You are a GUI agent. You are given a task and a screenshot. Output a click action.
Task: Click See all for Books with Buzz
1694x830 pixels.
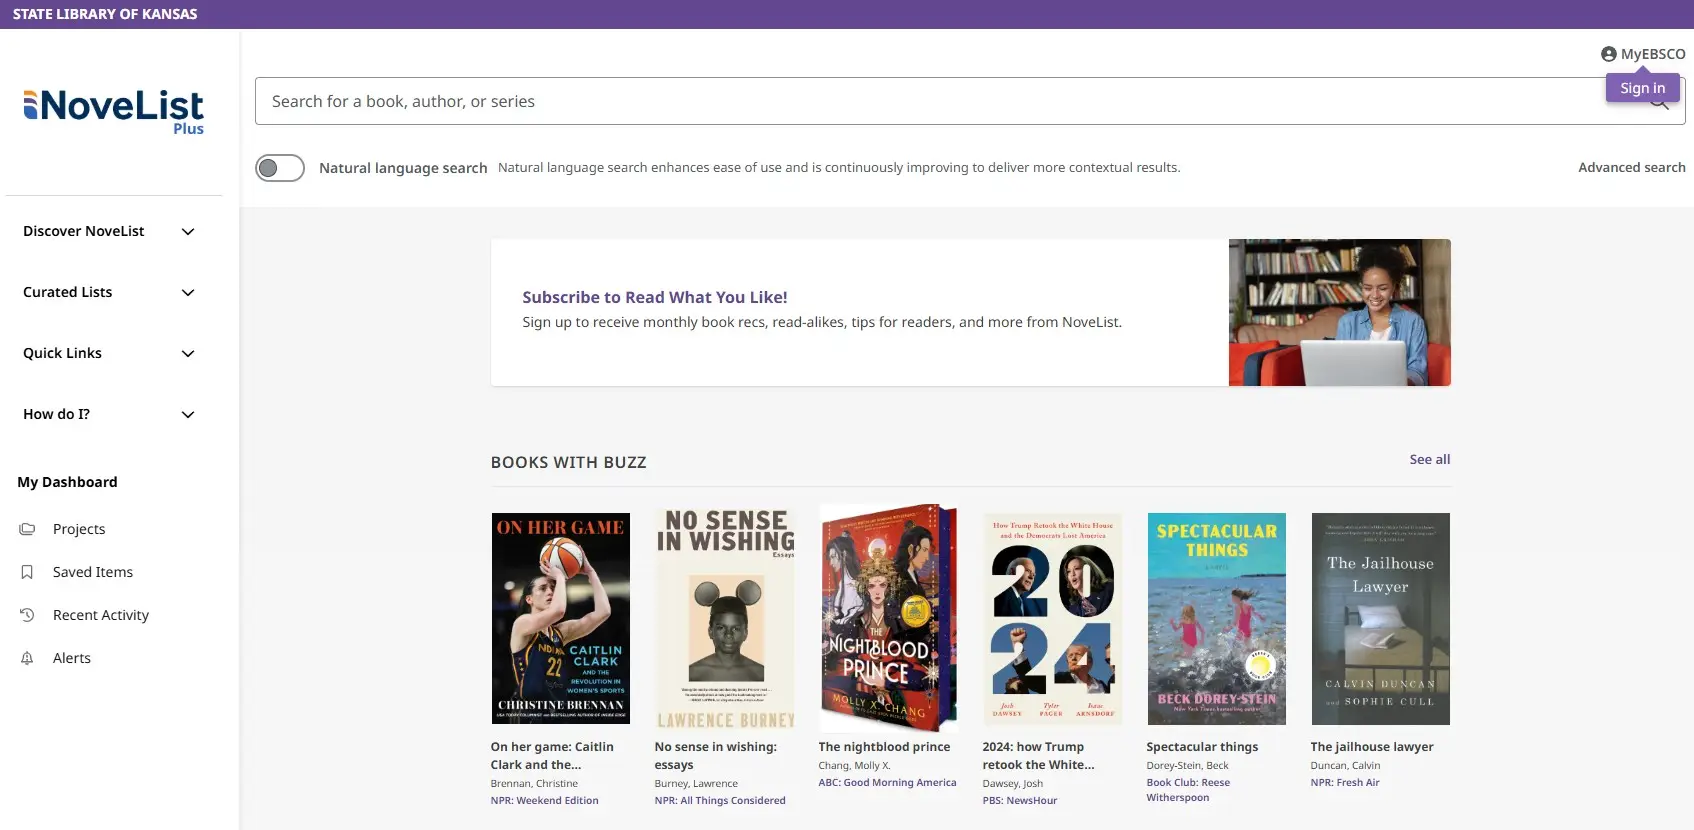1430,459
